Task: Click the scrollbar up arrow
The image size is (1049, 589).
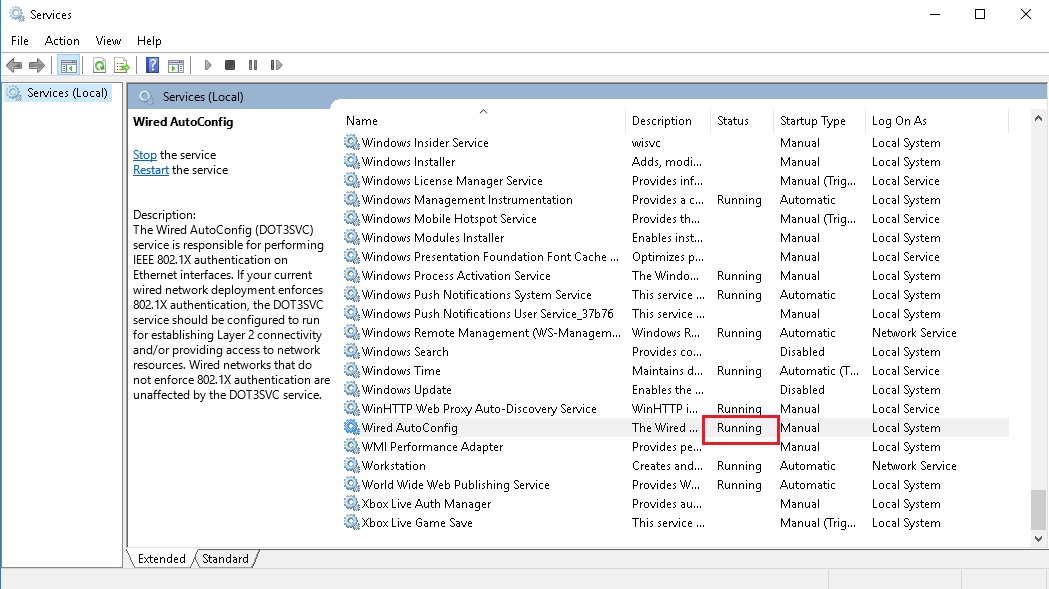Action: (x=1038, y=118)
